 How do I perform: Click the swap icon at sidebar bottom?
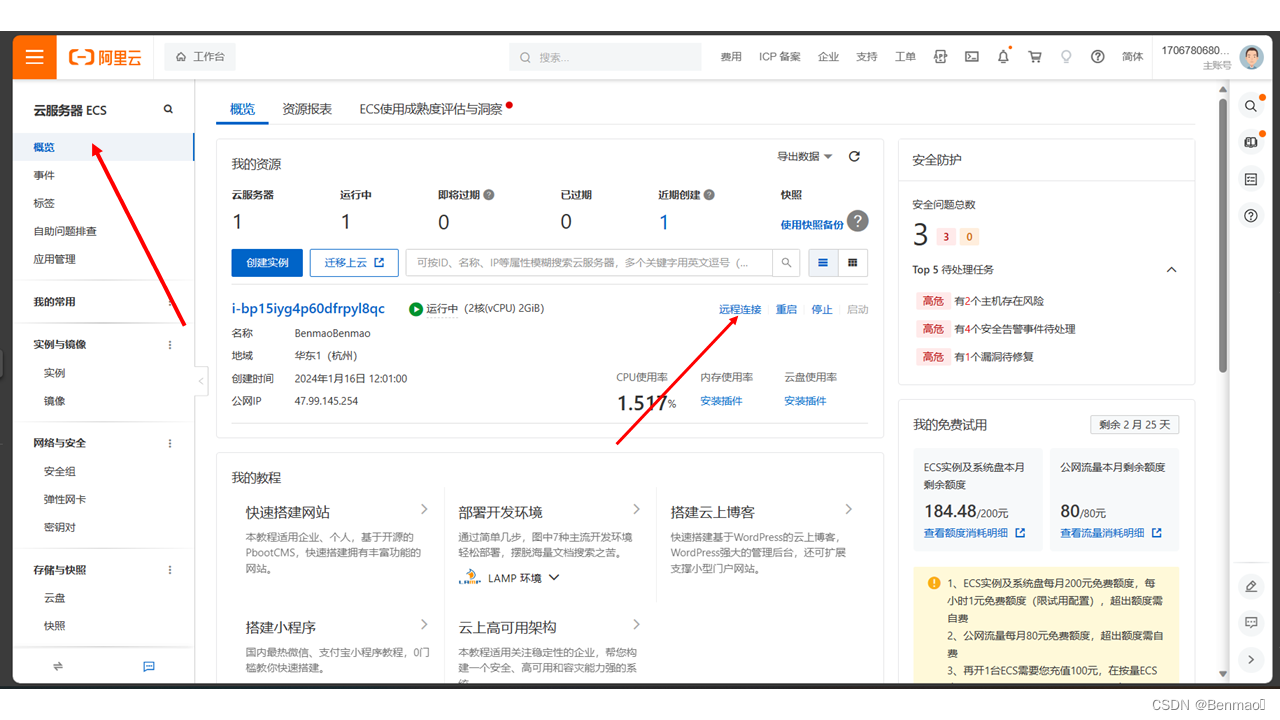[x=58, y=666]
